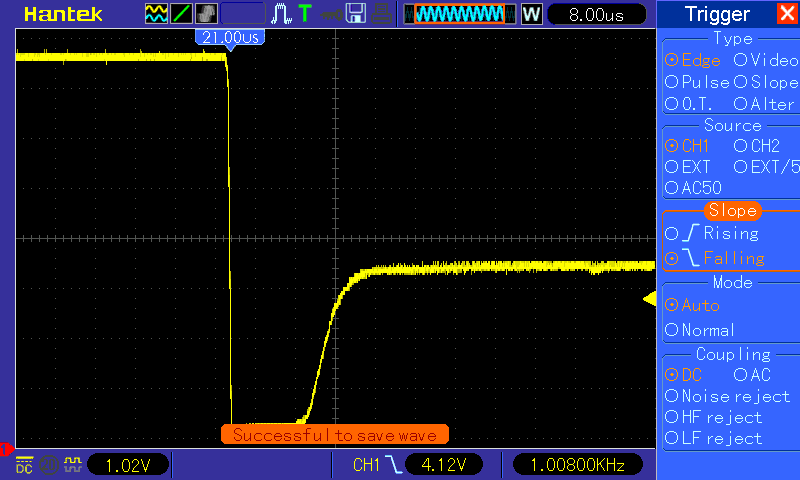800x480 pixels.
Task: Click the DC coupling icon in status bar
Action: pos(24,465)
